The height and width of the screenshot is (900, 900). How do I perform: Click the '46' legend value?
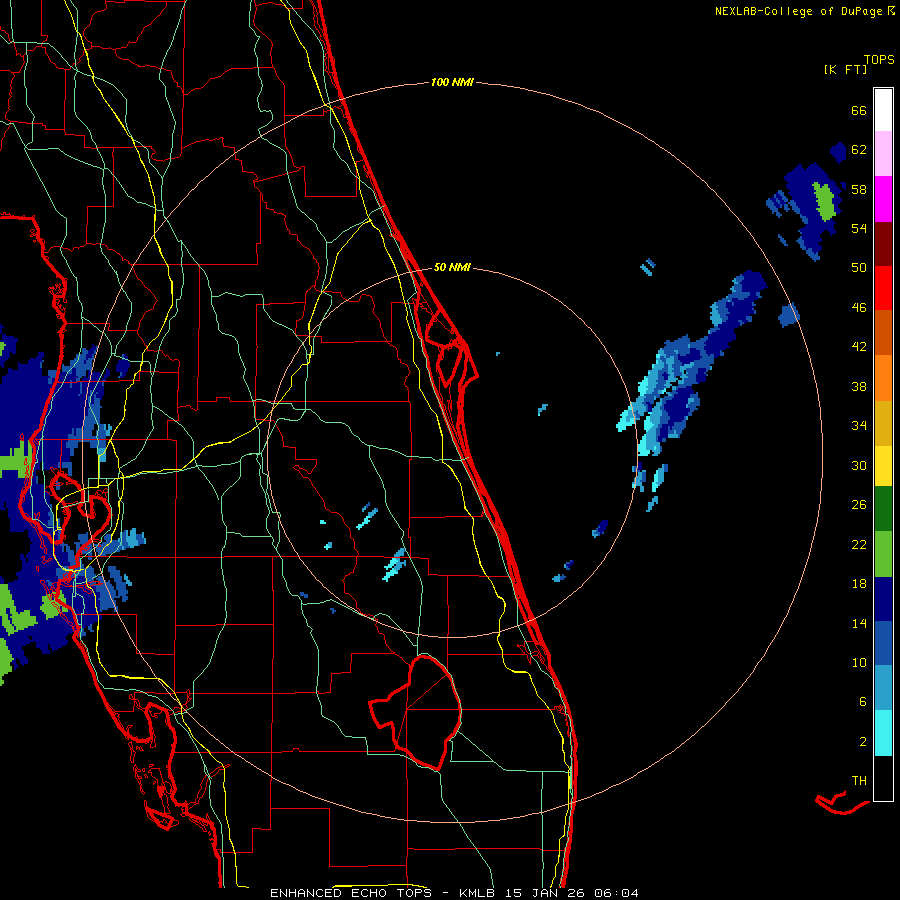tap(859, 308)
